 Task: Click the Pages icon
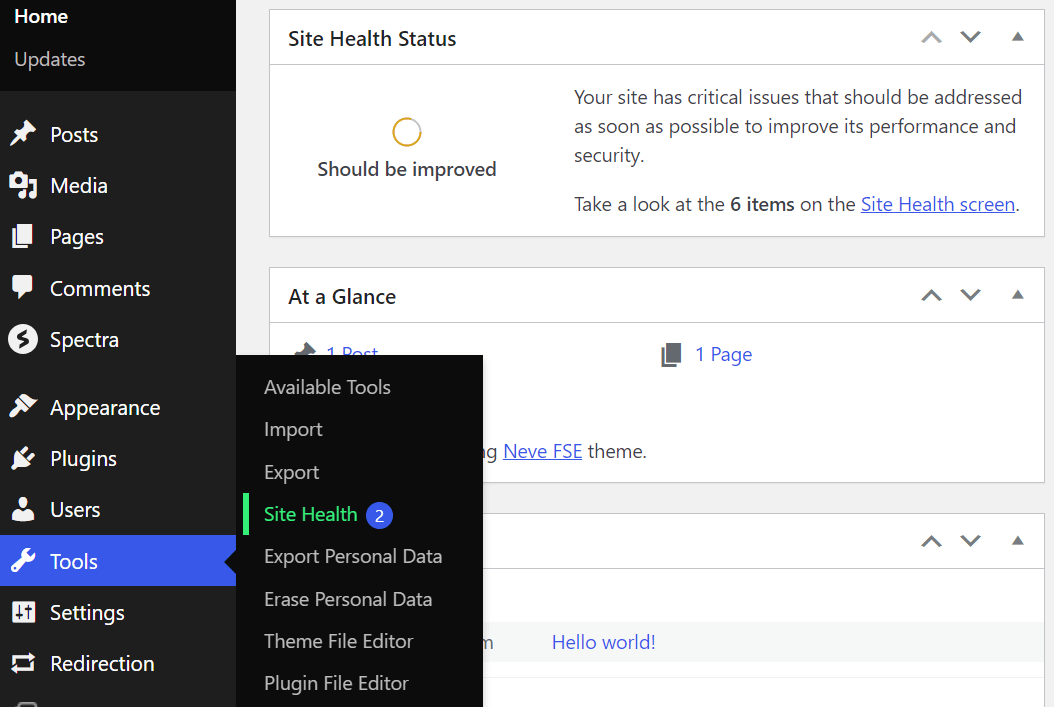click(x=25, y=236)
